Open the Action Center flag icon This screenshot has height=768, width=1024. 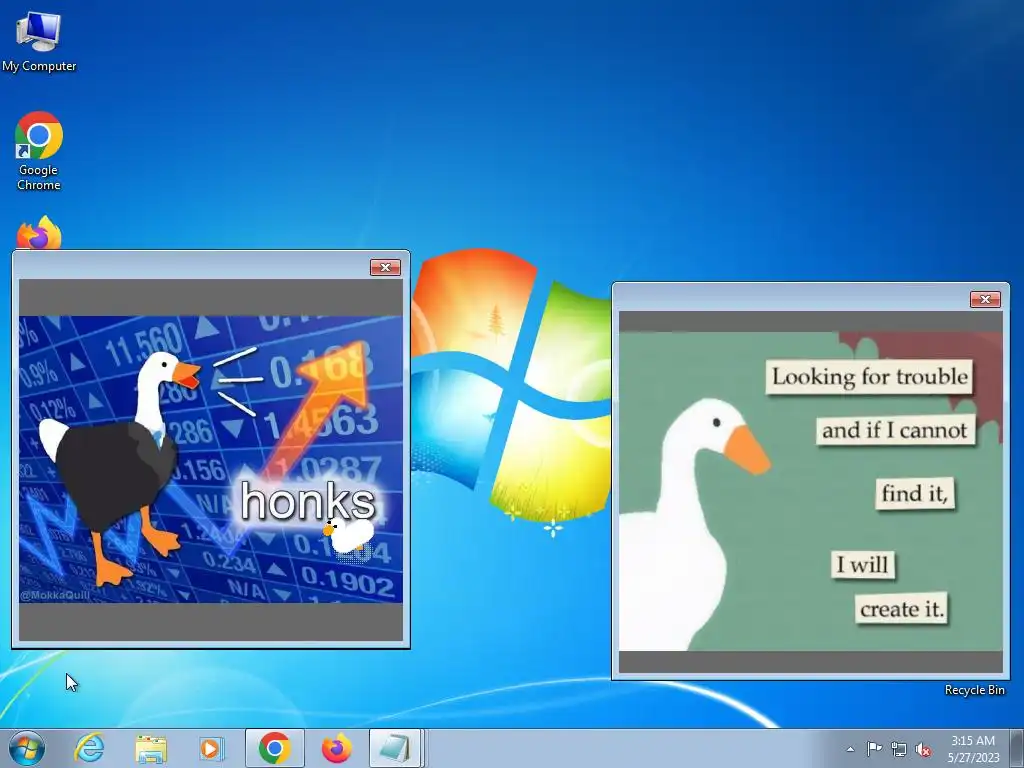(874, 748)
